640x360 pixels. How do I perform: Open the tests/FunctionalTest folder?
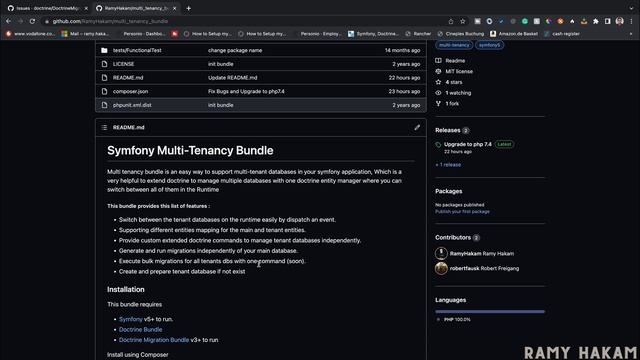point(137,50)
